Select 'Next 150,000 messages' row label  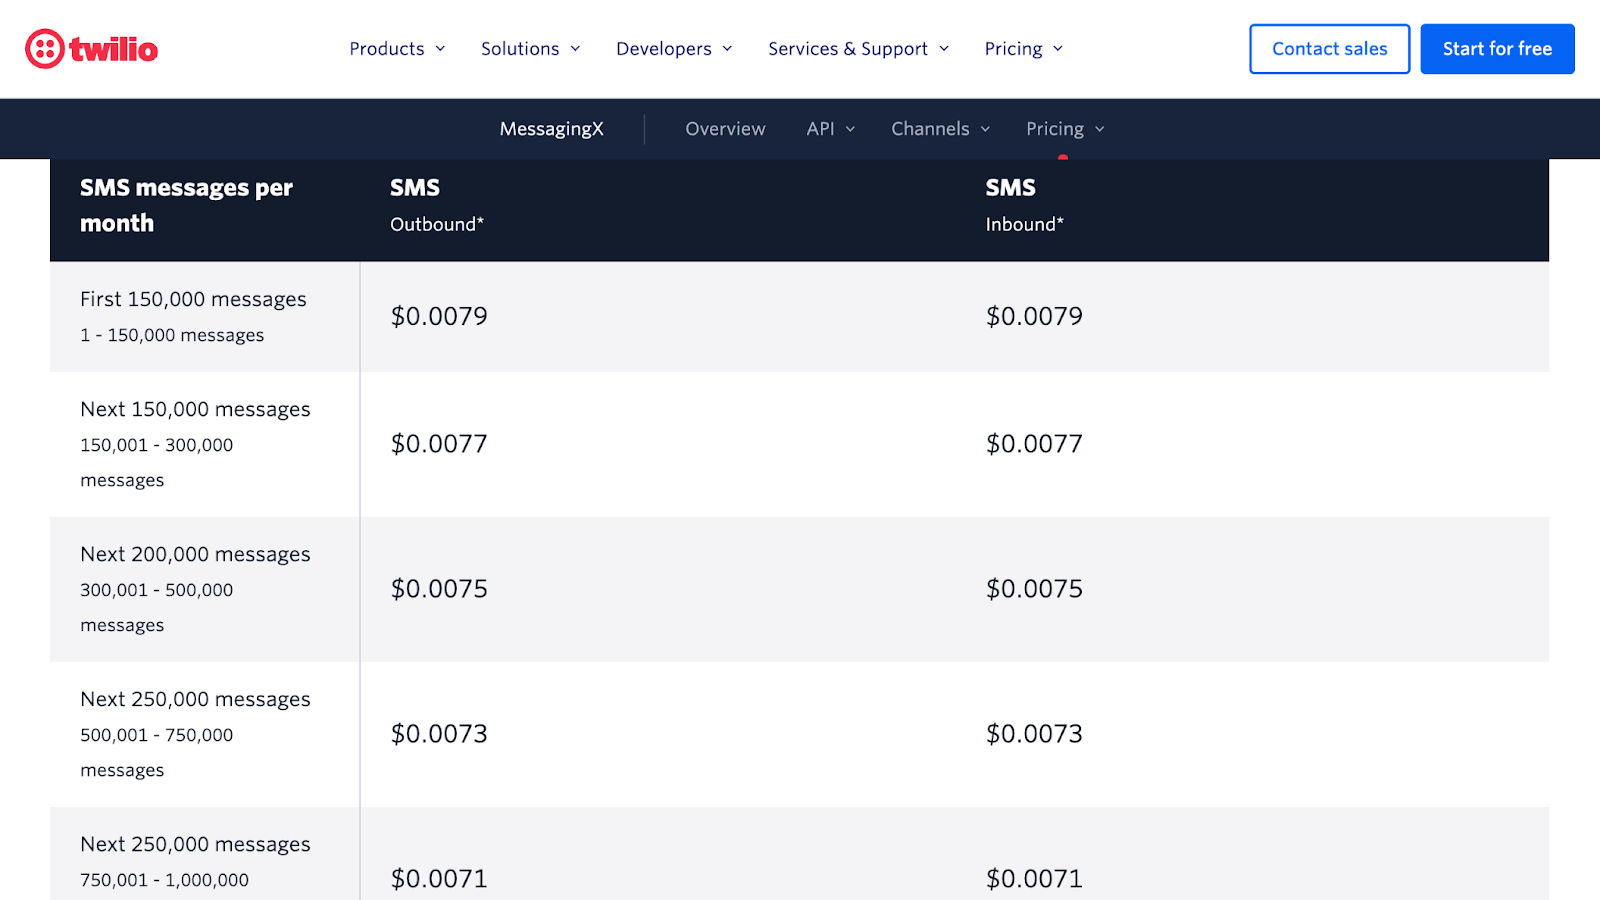pyautogui.click(x=195, y=409)
